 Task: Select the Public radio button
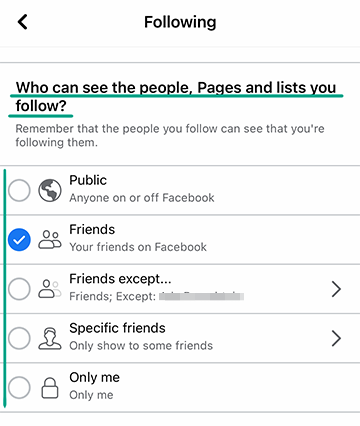pyautogui.click(x=19, y=190)
